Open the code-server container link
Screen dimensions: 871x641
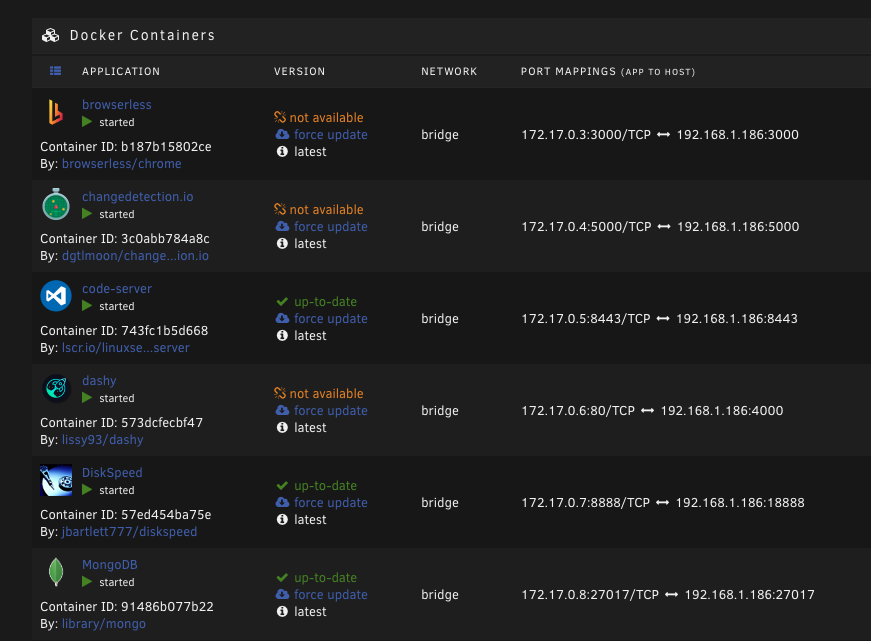coord(117,289)
